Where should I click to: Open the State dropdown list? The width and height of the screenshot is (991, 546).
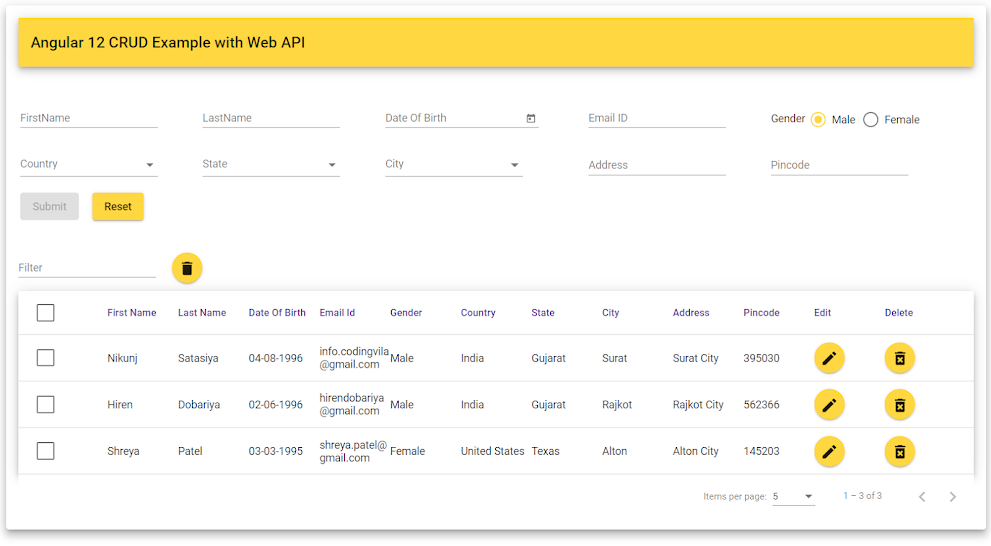click(270, 165)
